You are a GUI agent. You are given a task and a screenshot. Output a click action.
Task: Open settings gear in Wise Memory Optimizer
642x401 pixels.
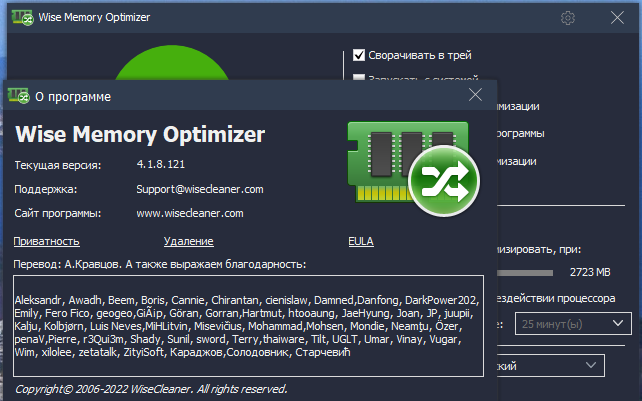click(567, 18)
